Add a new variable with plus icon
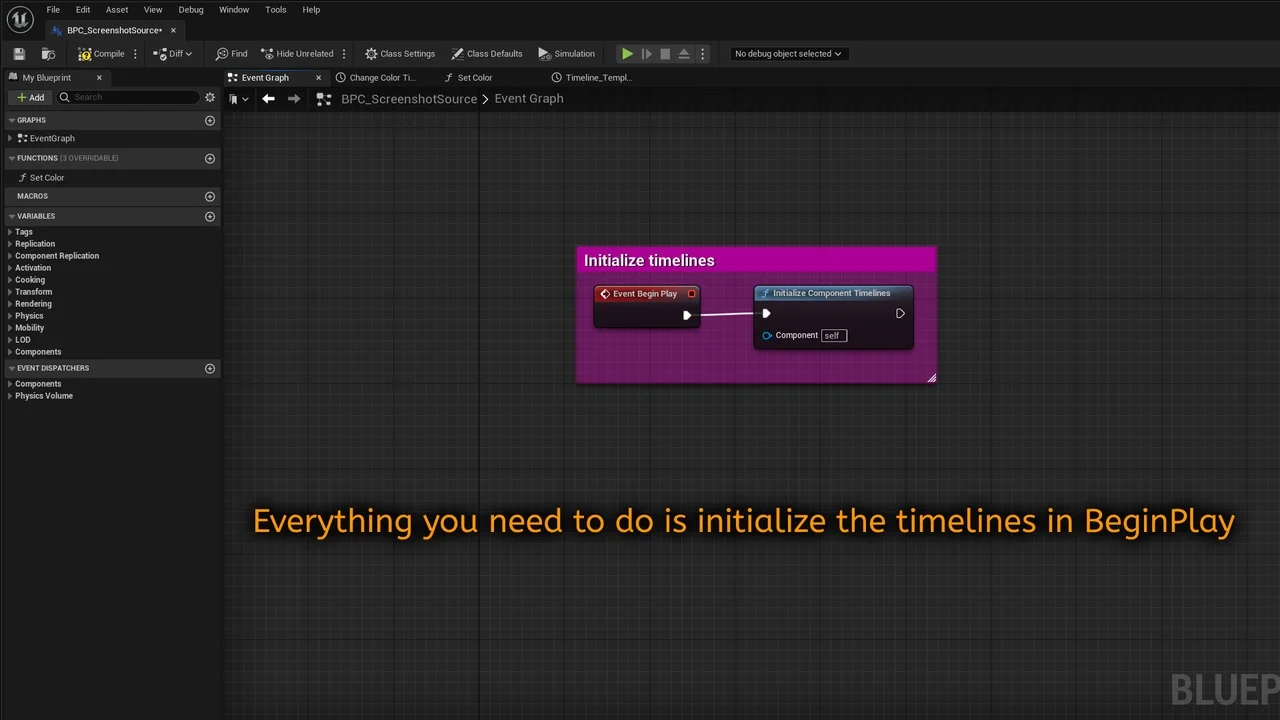The height and width of the screenshot is (720, 1280). click(x=210, y=216)
